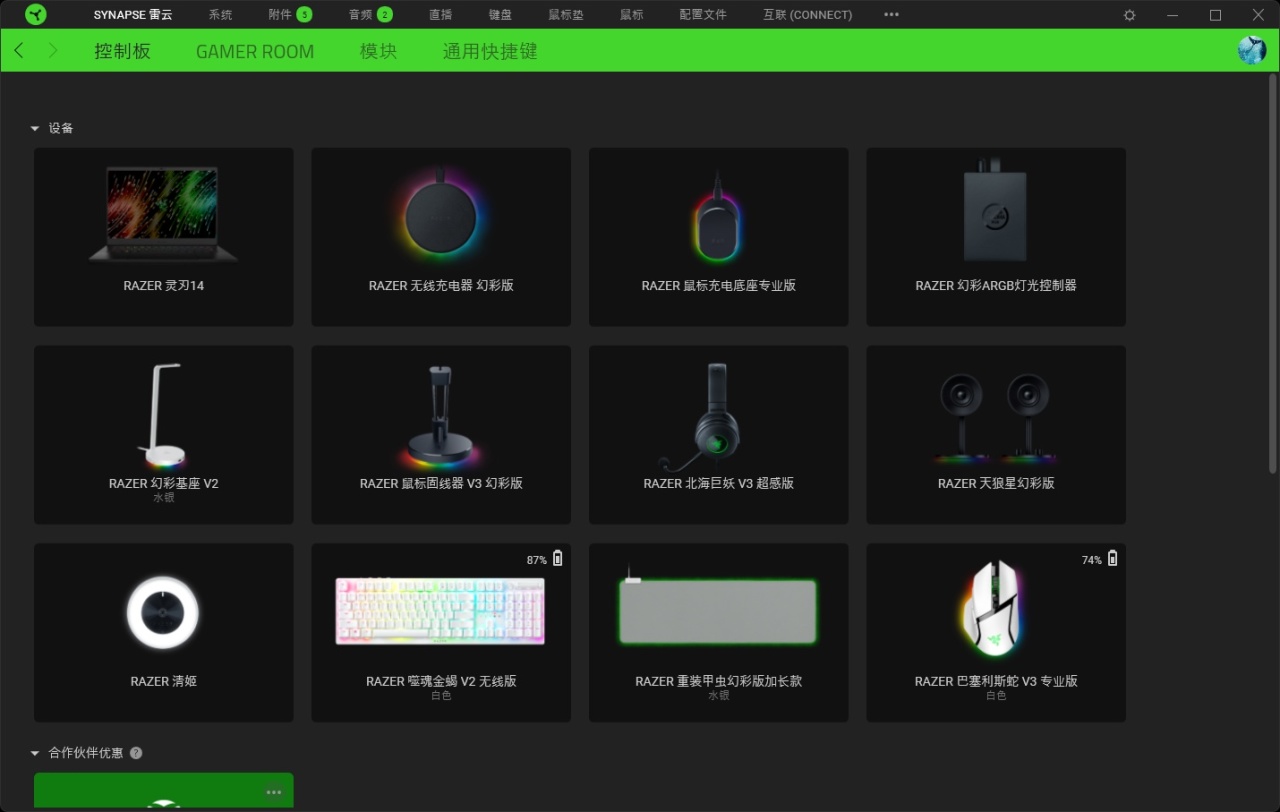This screenshot has height=812, width=1280.
Task: Select the 控制板 subtab
Action: coord(123,51)
